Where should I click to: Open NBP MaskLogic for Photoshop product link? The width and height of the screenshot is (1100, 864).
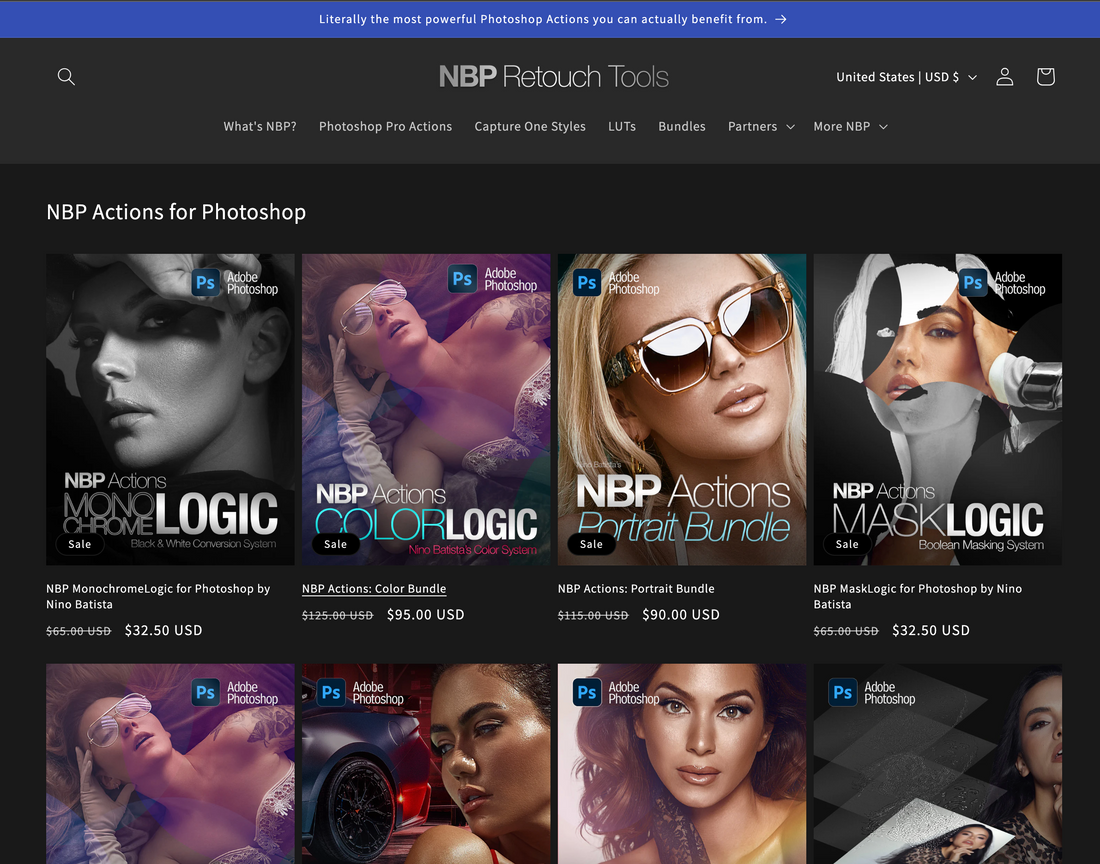[x=918, y=596]
